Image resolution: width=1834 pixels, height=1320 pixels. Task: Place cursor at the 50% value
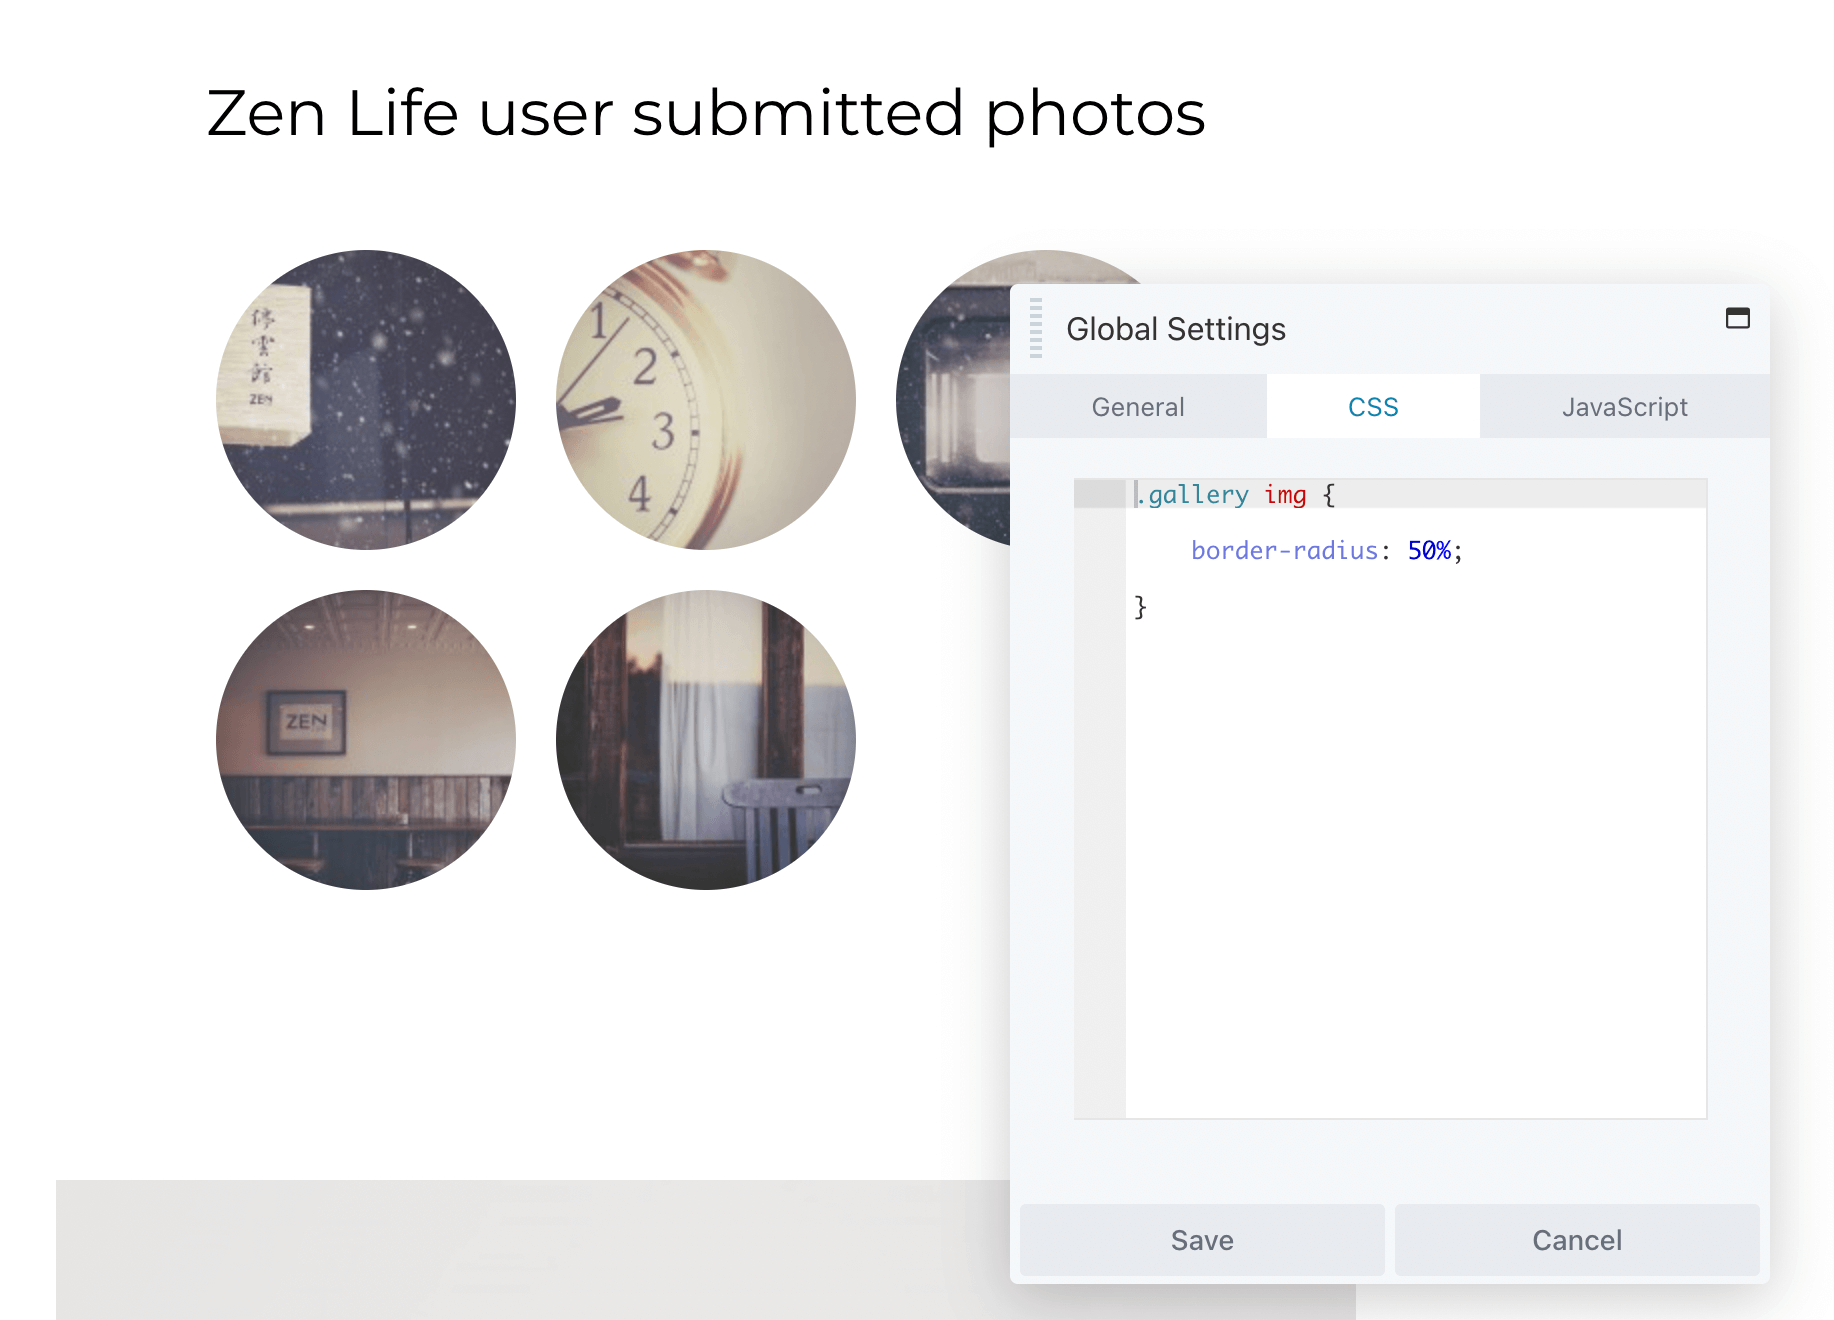(1429, 551)
